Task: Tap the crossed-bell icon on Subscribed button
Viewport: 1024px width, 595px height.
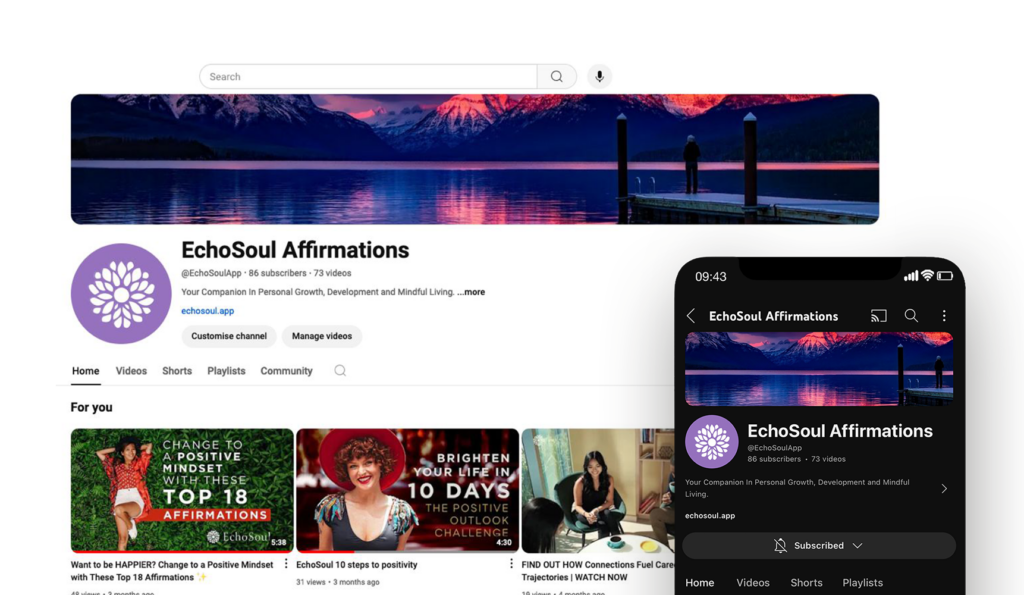Action: coord(780,545)
